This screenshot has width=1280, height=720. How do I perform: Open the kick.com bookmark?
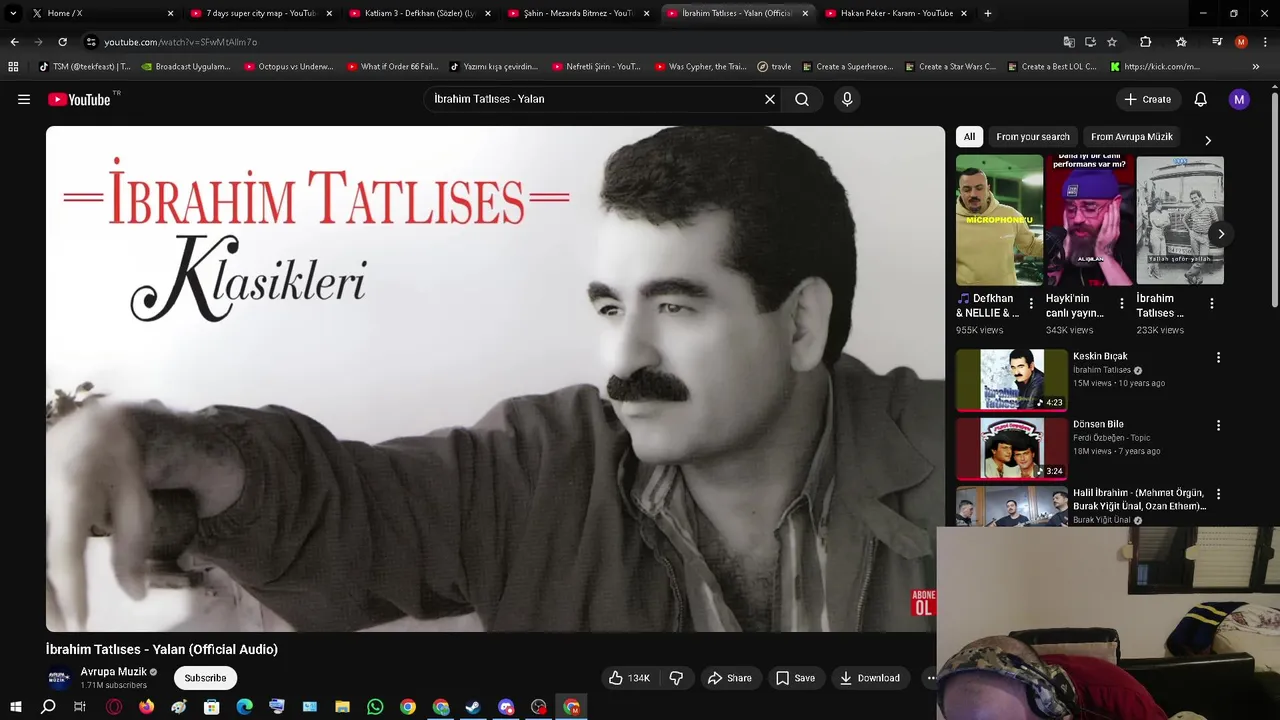click(1155, 67)
